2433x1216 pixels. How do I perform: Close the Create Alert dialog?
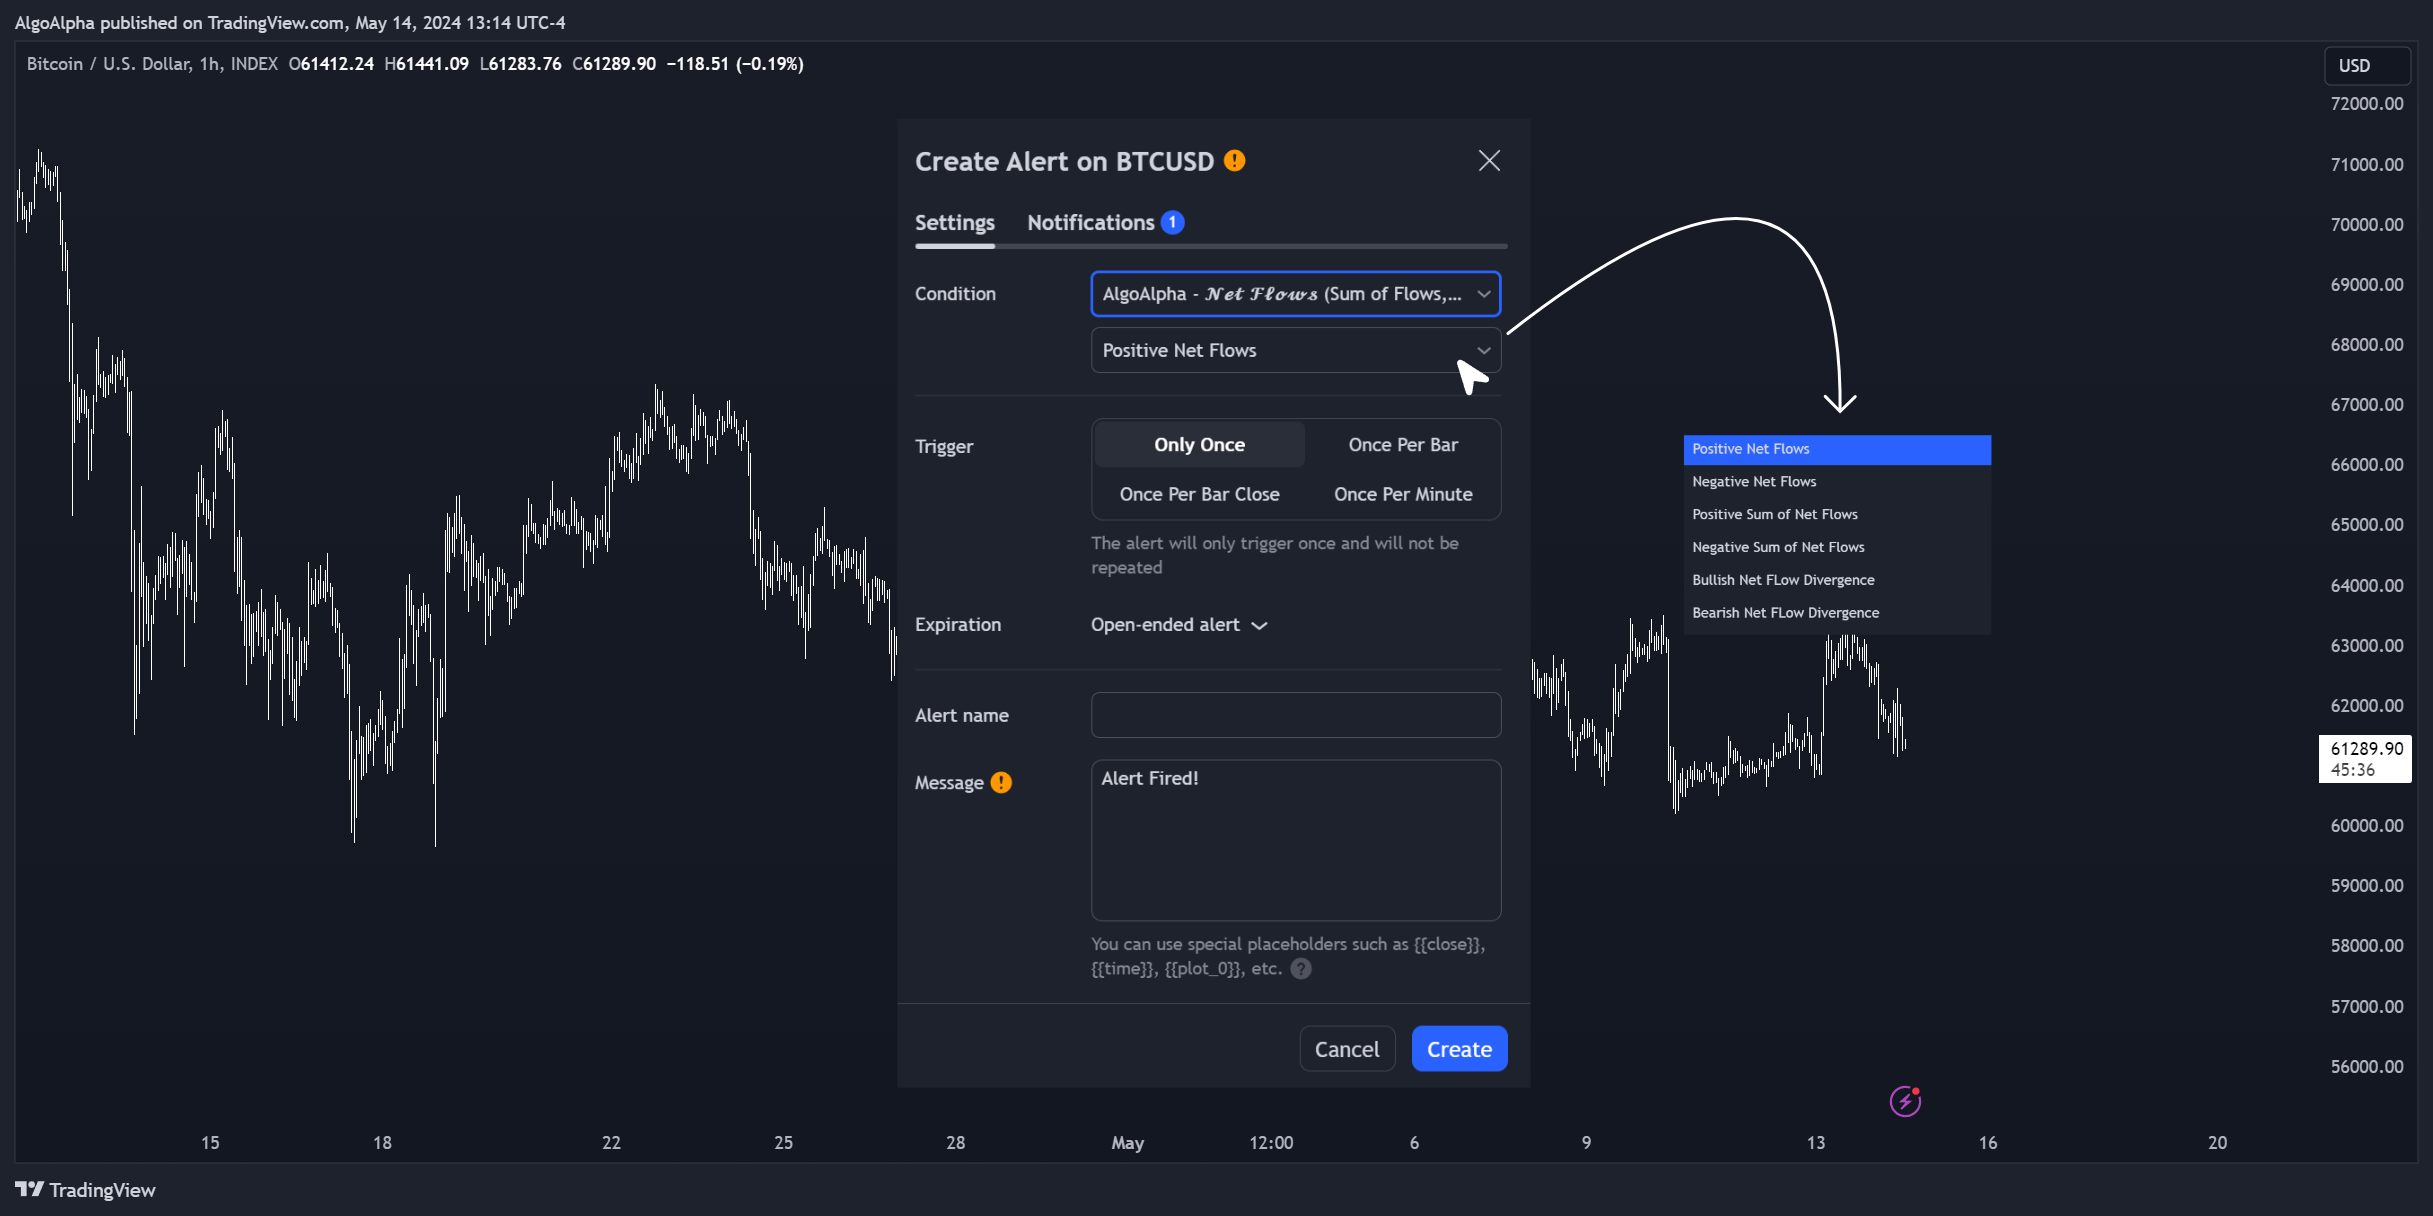(x=1489, y=161)
